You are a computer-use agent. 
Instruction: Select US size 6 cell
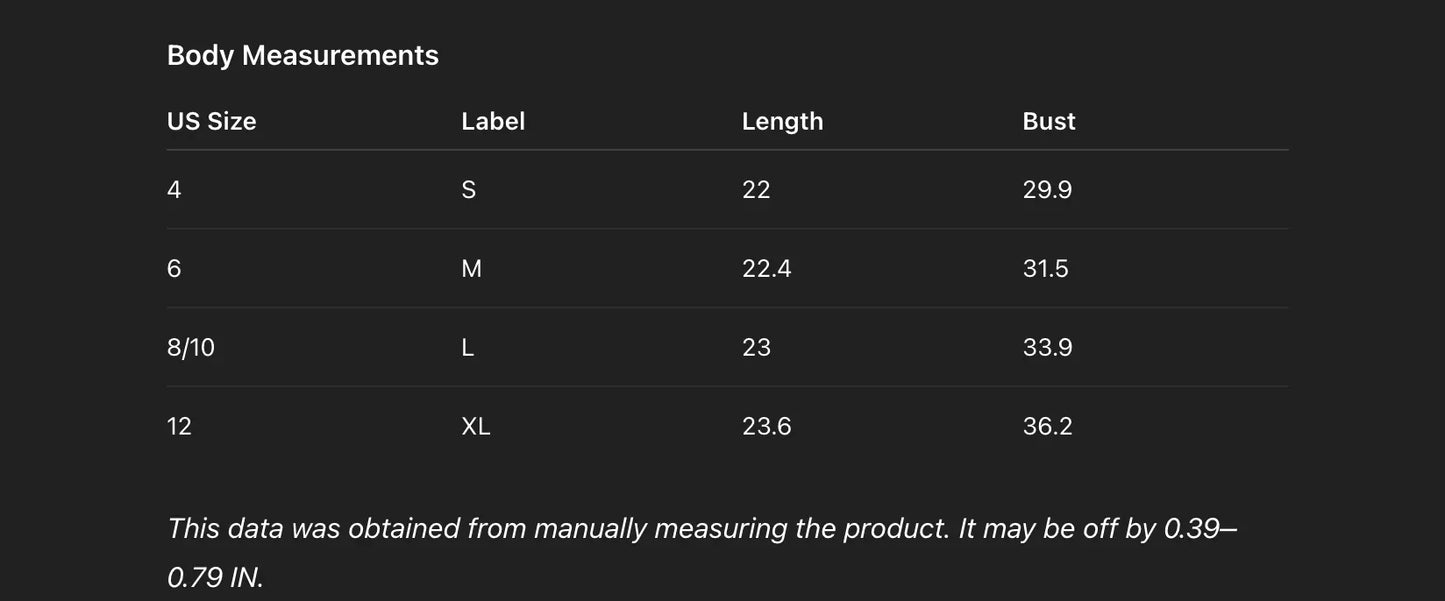pos(174,269)
